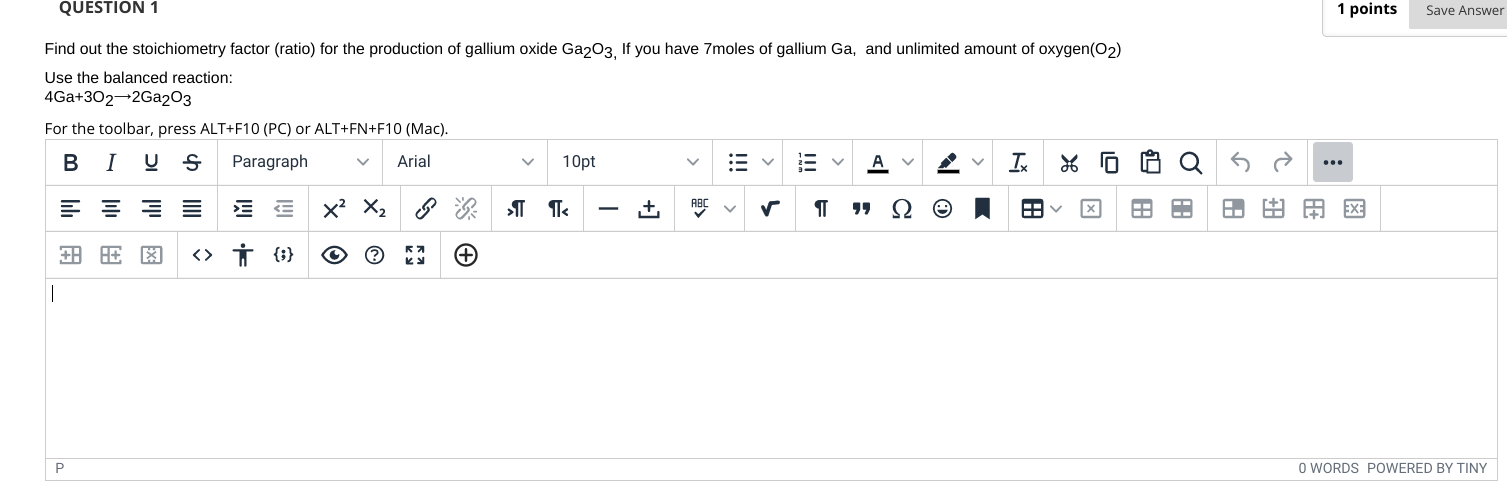
Task: Insert a numbered list
Action: pyautogui.click(x=807, y=162)
